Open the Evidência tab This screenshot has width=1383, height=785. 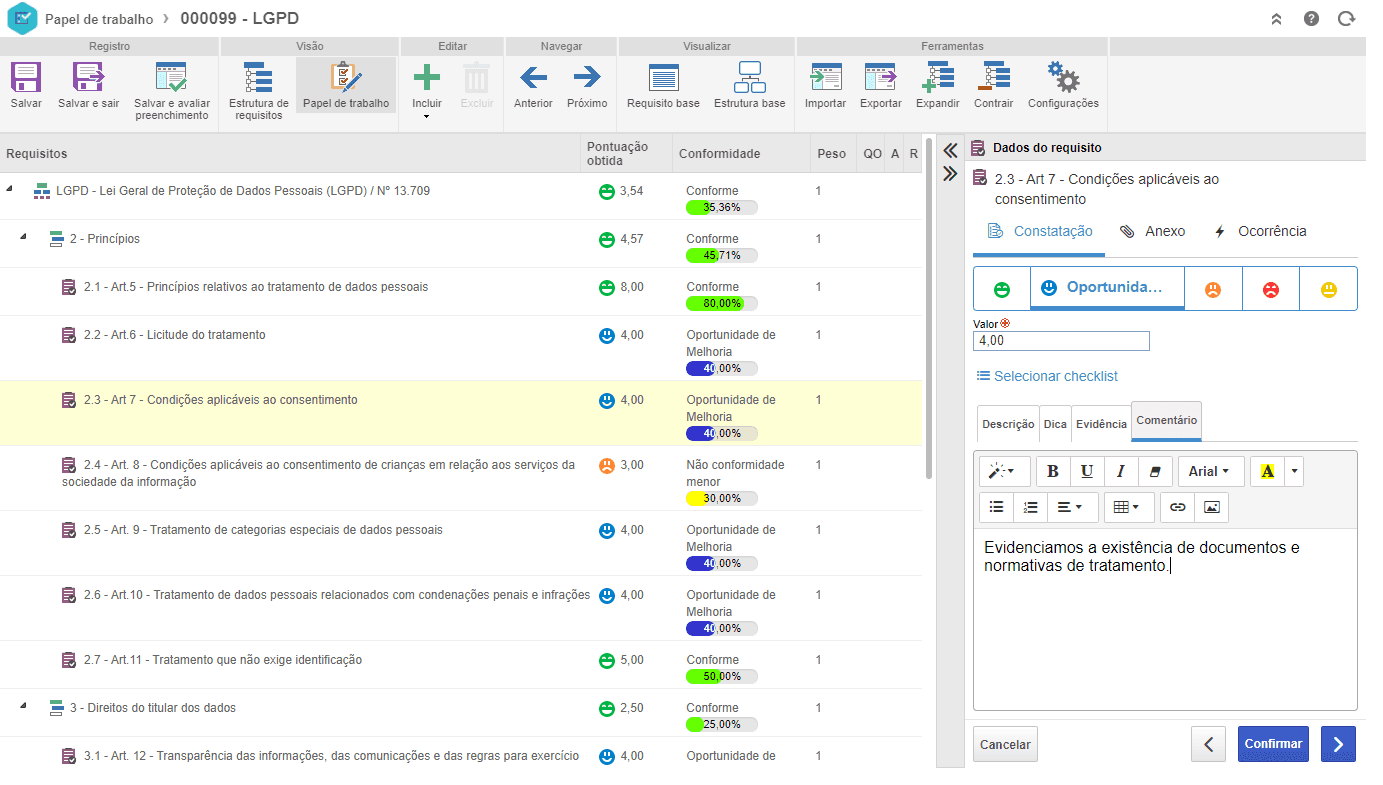pyautogui.click(x=1101, y=424)
